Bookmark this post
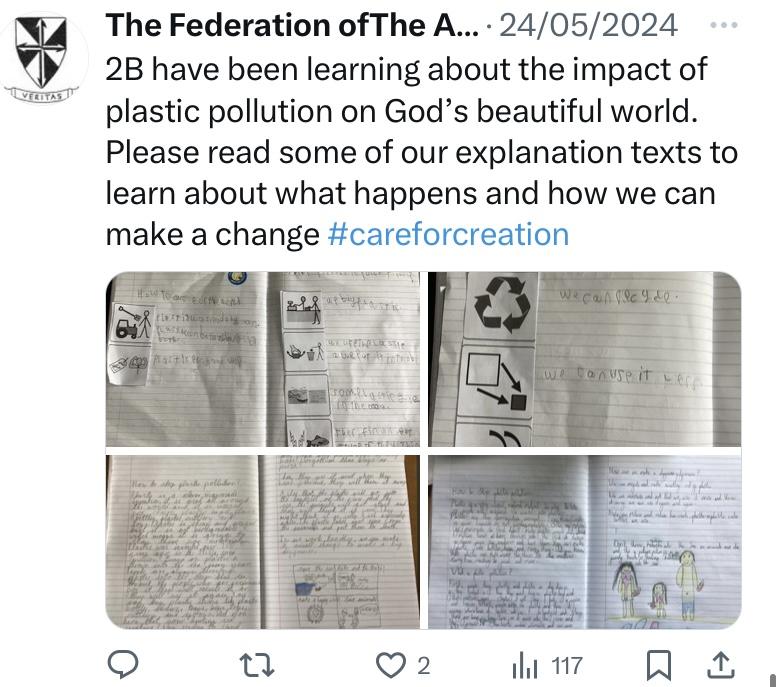The width and height of the screenshot is (781, 687). pos(659,665)
